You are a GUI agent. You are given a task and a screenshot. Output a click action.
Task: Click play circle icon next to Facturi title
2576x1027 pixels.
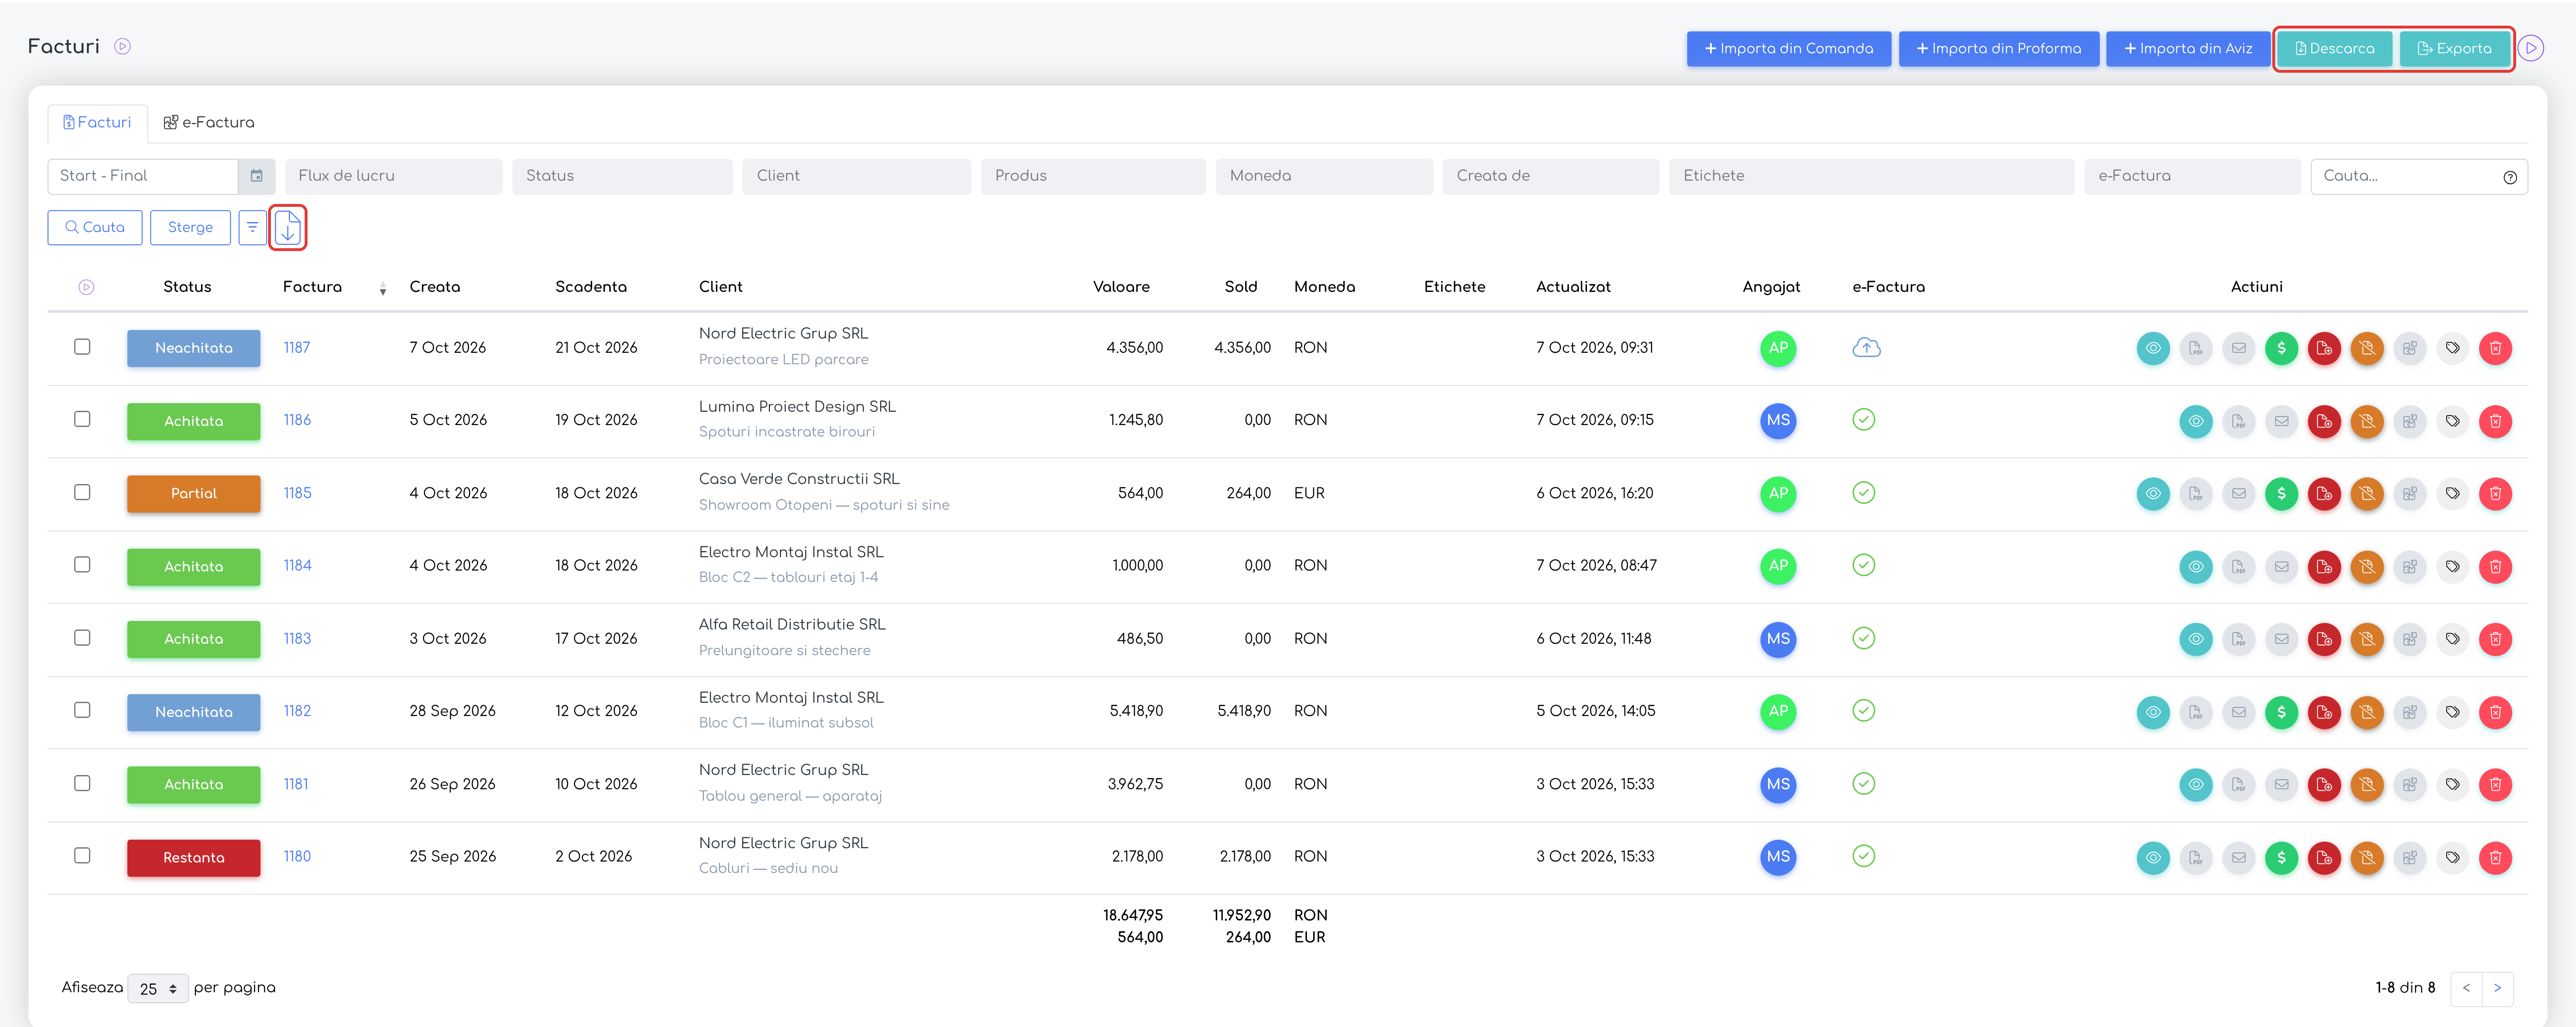pyautogui.click(x=122, y=46)
